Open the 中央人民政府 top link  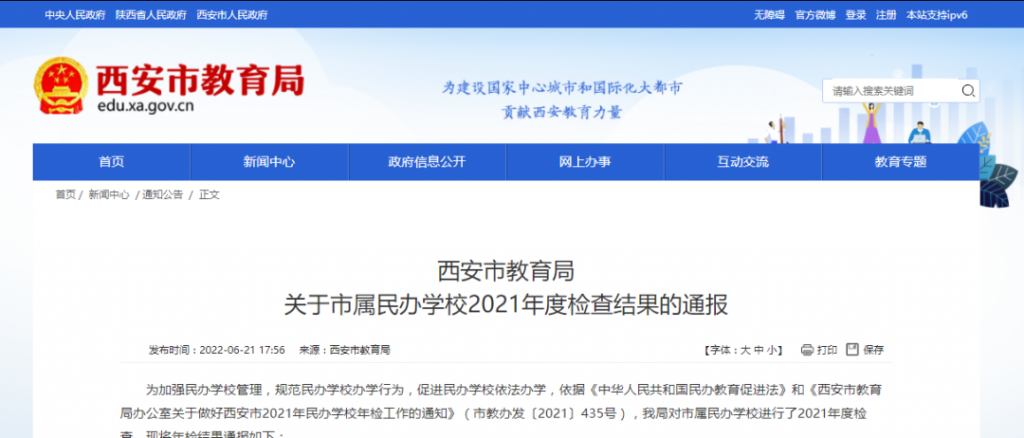[73, 15]
